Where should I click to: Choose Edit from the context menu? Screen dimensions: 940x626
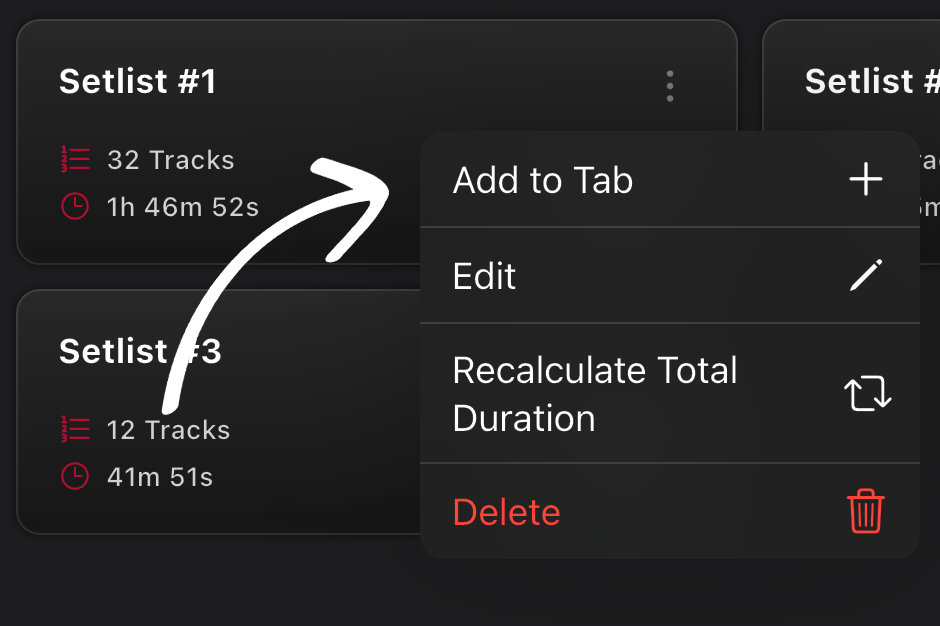485,276
